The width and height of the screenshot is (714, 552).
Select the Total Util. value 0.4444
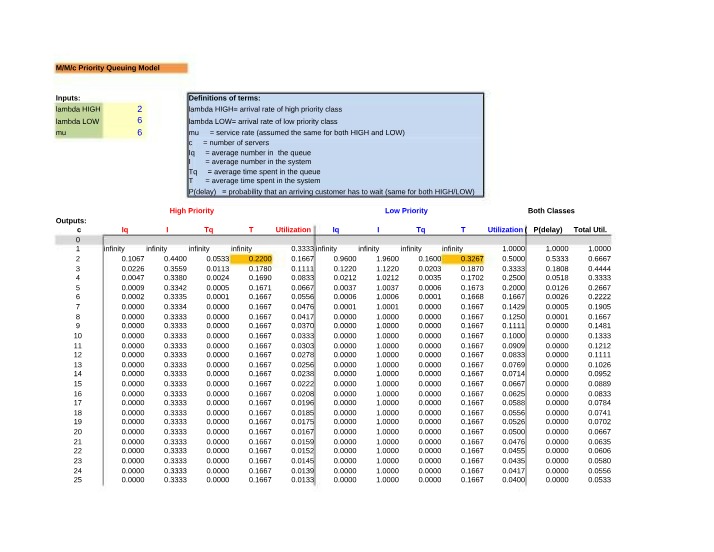tap(599, 269)
